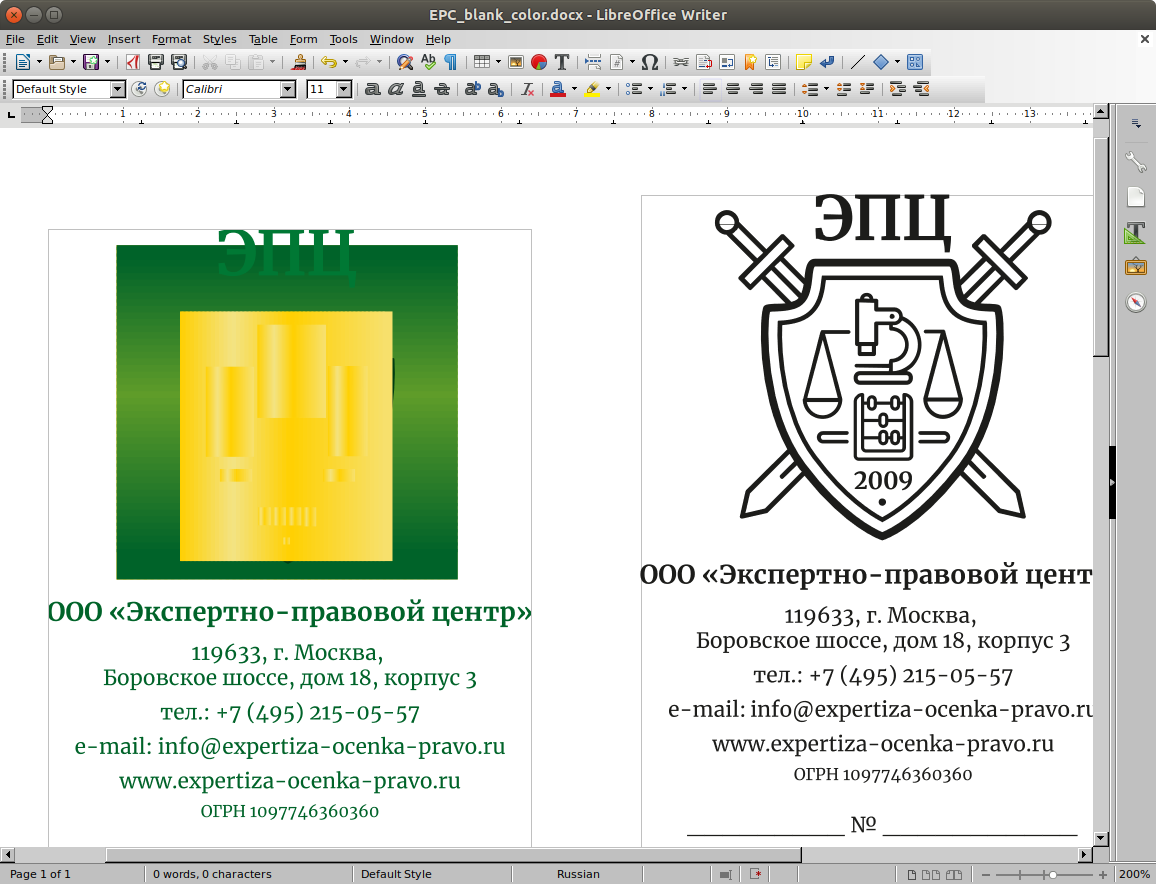This screenshot has width=1156, height=884.
Task: Expand New Document dropdown arrow
Action: point(39,62)
